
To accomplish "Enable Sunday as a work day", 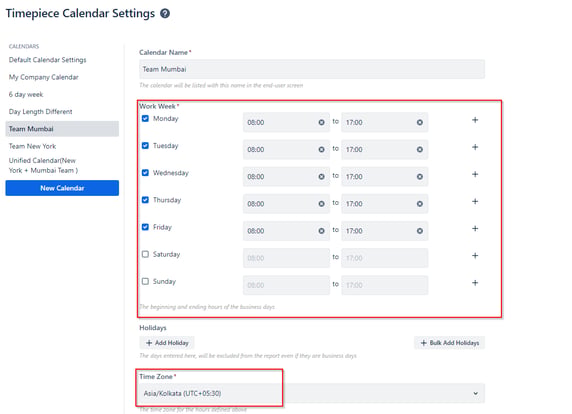I will click(x=145, y=281).
